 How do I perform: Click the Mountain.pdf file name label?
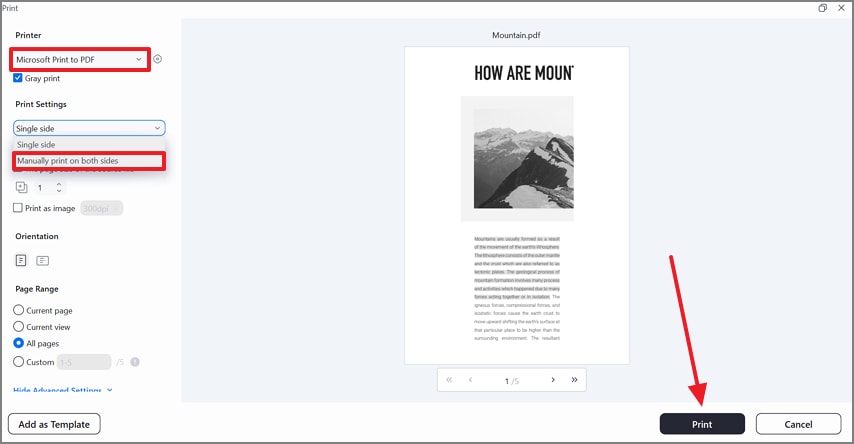click(516, 35)
